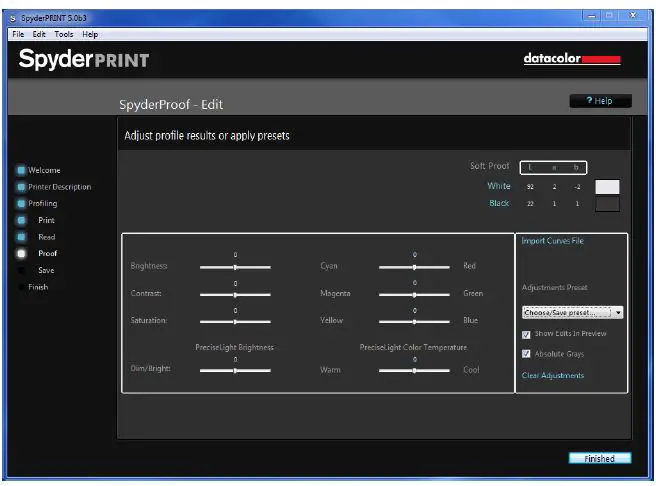Image resolution: width=656 pixels, height=486 pixels.
Task: Click the Contrast slider handle
Action: coord(235,295)
